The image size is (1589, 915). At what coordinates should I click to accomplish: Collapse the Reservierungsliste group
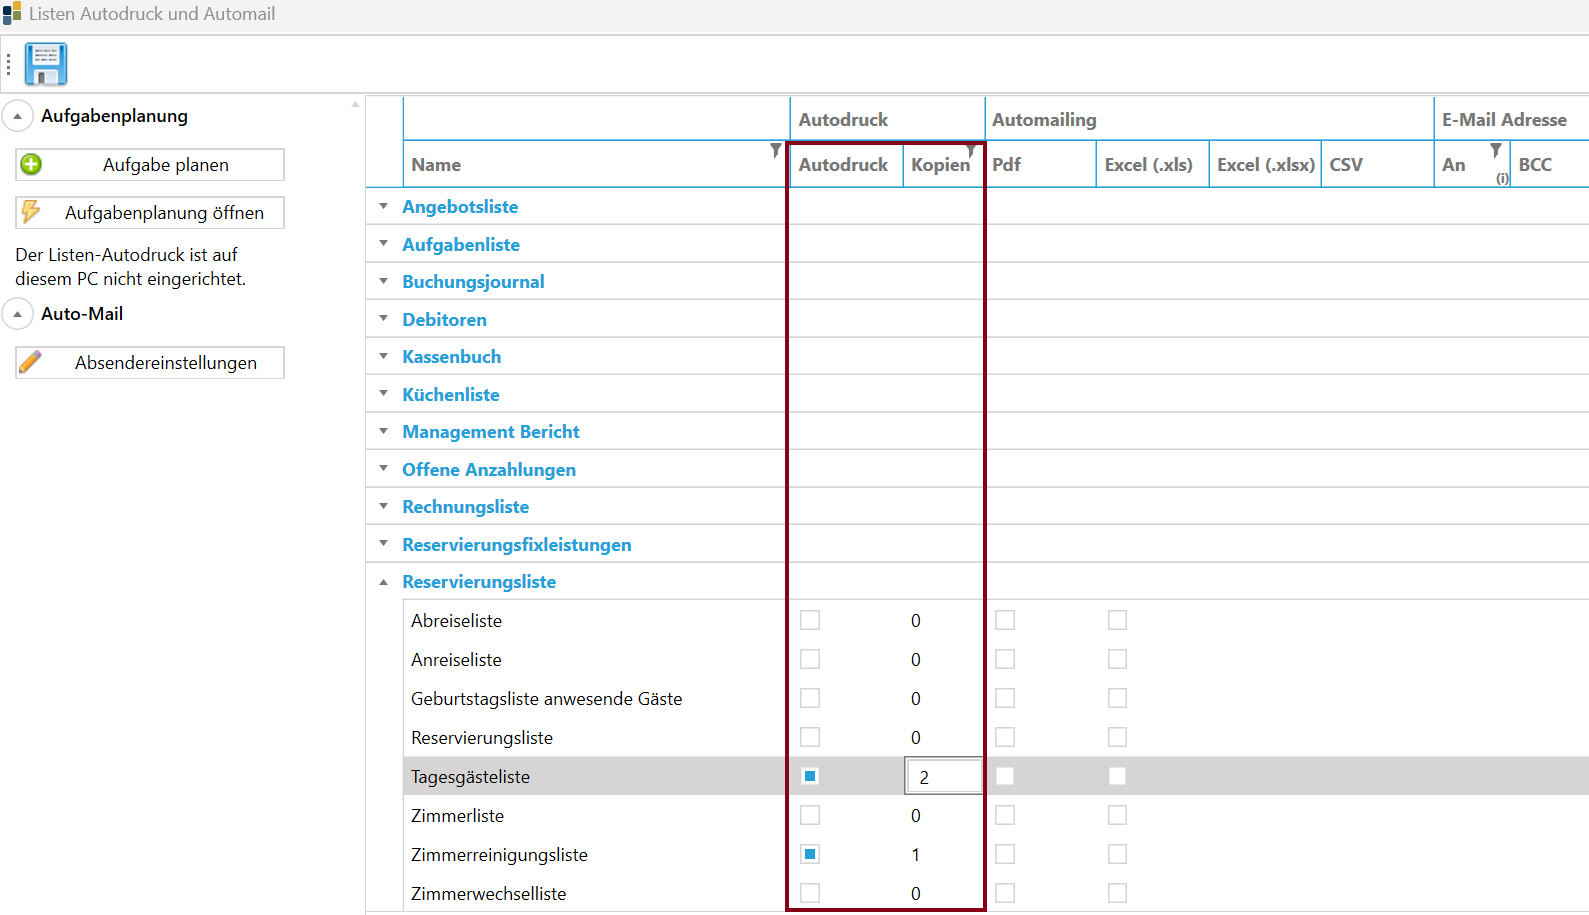[x=383, y=582]
